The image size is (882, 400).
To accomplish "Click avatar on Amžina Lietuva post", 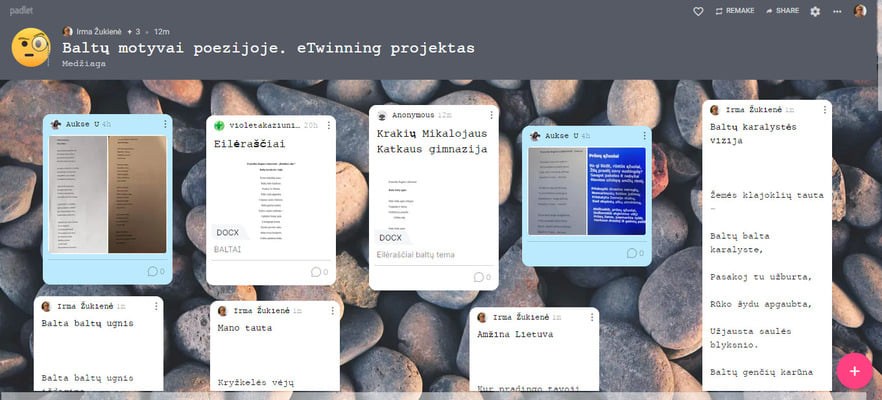I will click(x=482, y=317).
